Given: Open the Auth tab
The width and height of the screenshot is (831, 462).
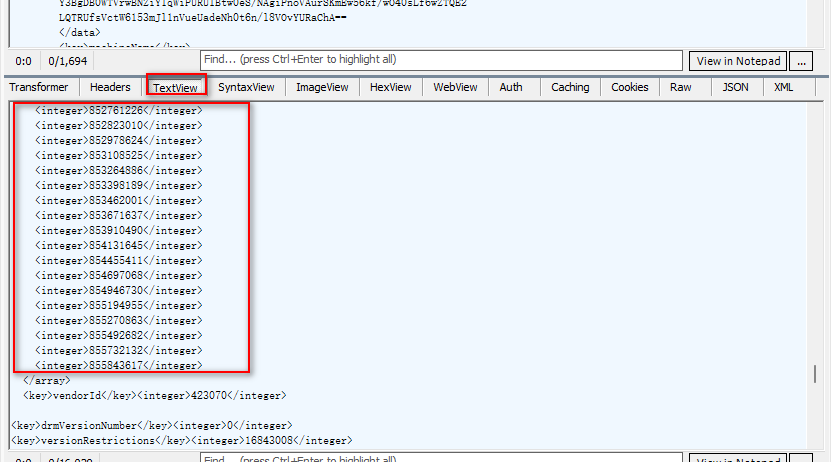Looking at the screenshot, I should 511,87.
